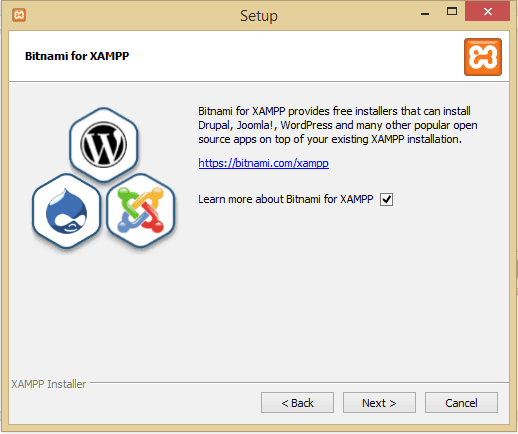The image size is (518, 434).
Task: Click the Setup title bar text
Action: click(259, 16)
